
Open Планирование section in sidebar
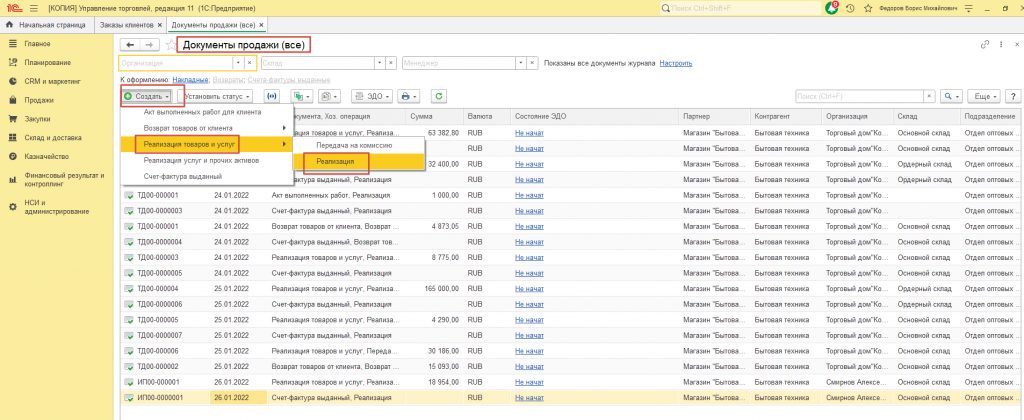(x=48, y=63)
